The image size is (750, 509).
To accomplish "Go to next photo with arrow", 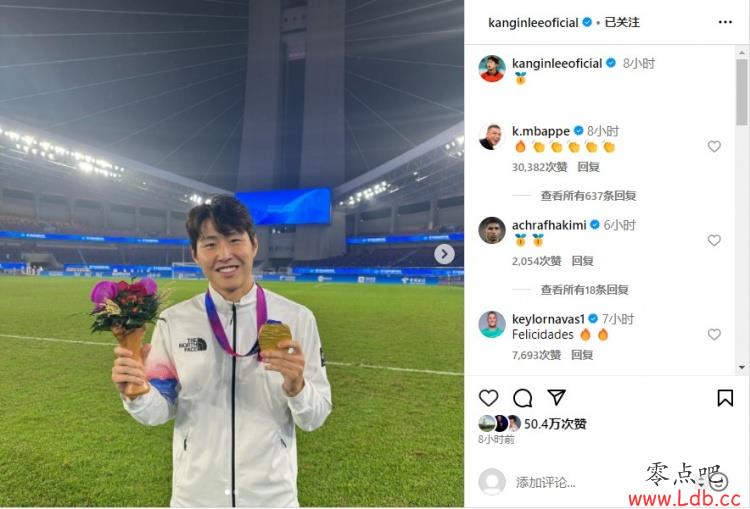I will (x=444, y=254).
